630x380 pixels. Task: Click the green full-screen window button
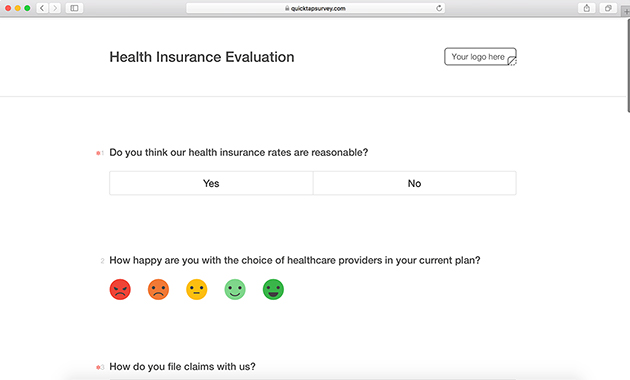pyautogui.click(x=27, y=8)
